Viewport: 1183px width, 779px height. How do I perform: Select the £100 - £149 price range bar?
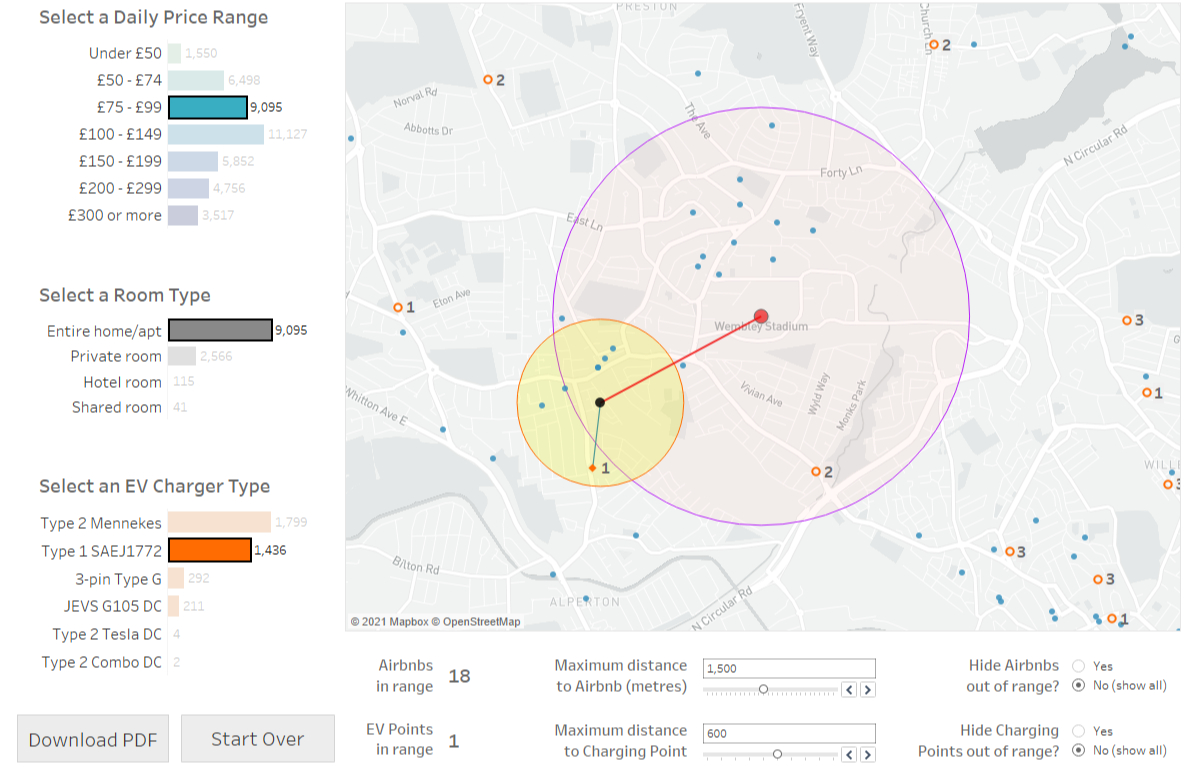tap(215, 134)
